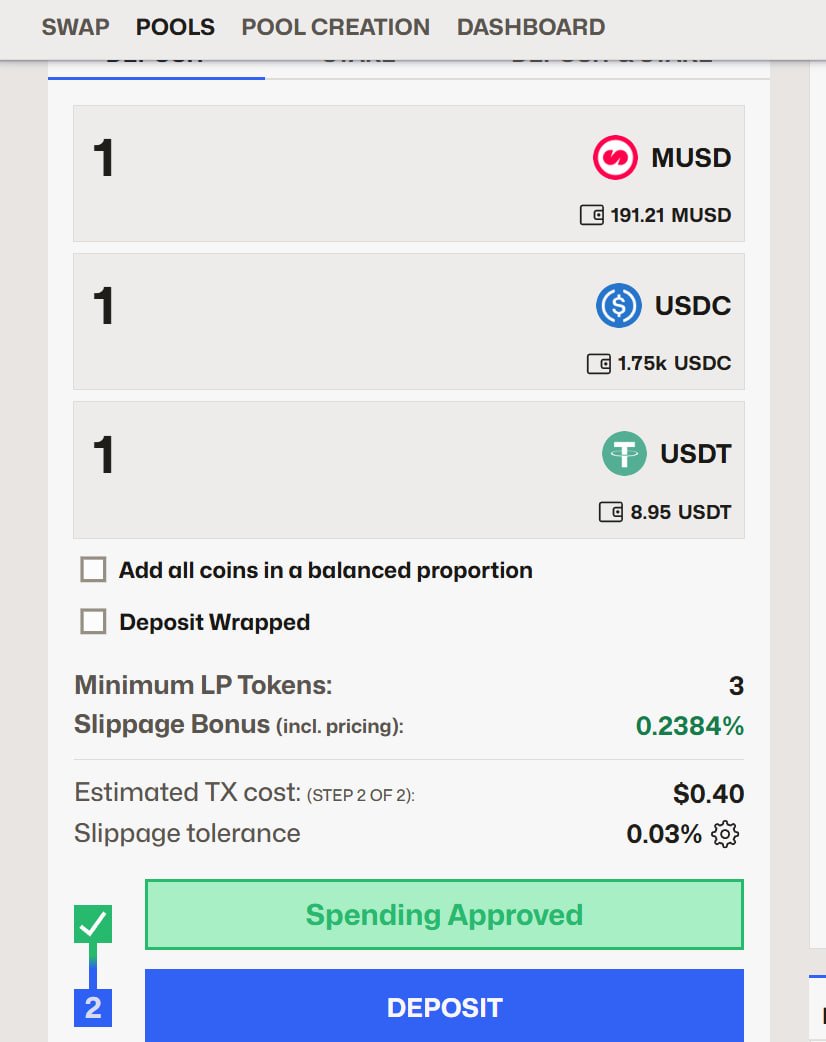The width and height of the screenshot is (826, 1042).
Task: Go to the Pools section
Action: (x=175, y=27)
